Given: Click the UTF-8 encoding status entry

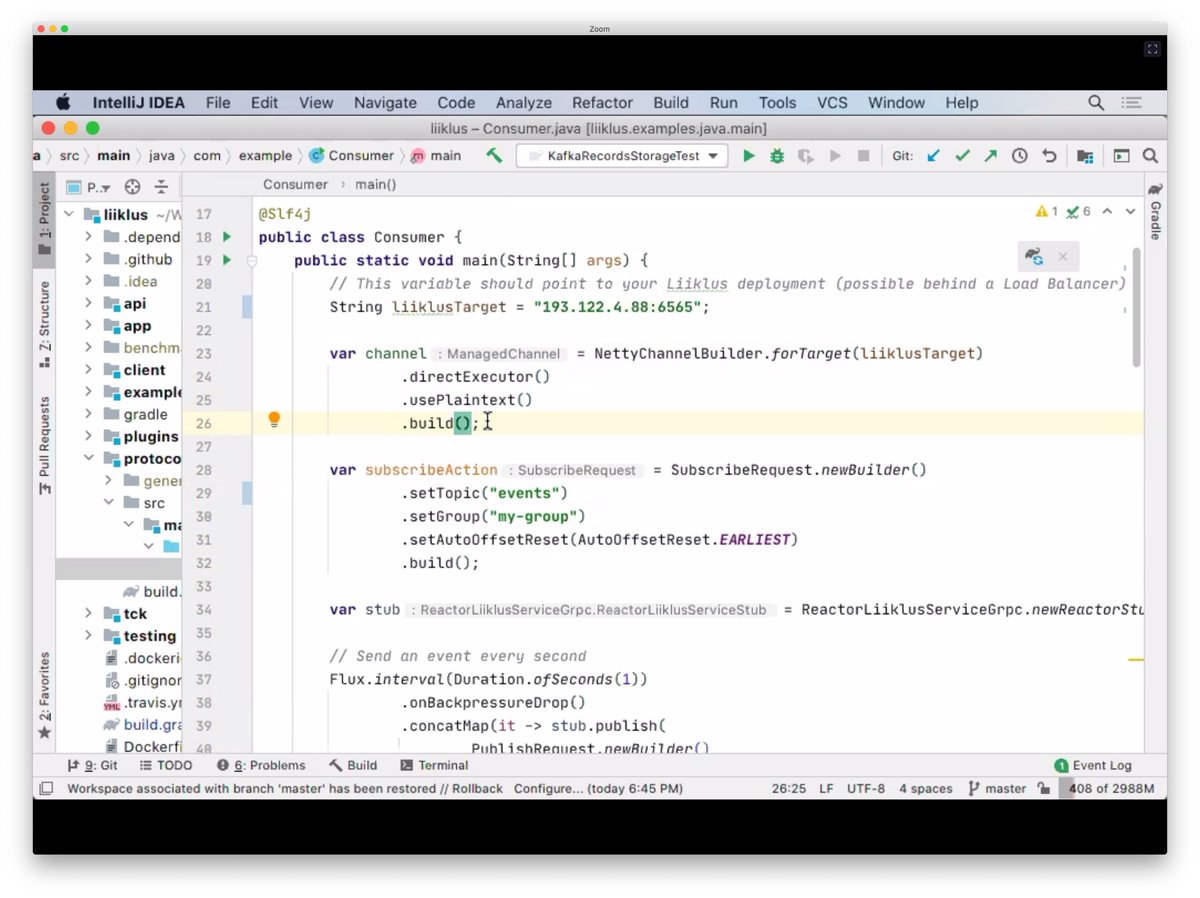Looking at the screenshot, I should (866, 789).
